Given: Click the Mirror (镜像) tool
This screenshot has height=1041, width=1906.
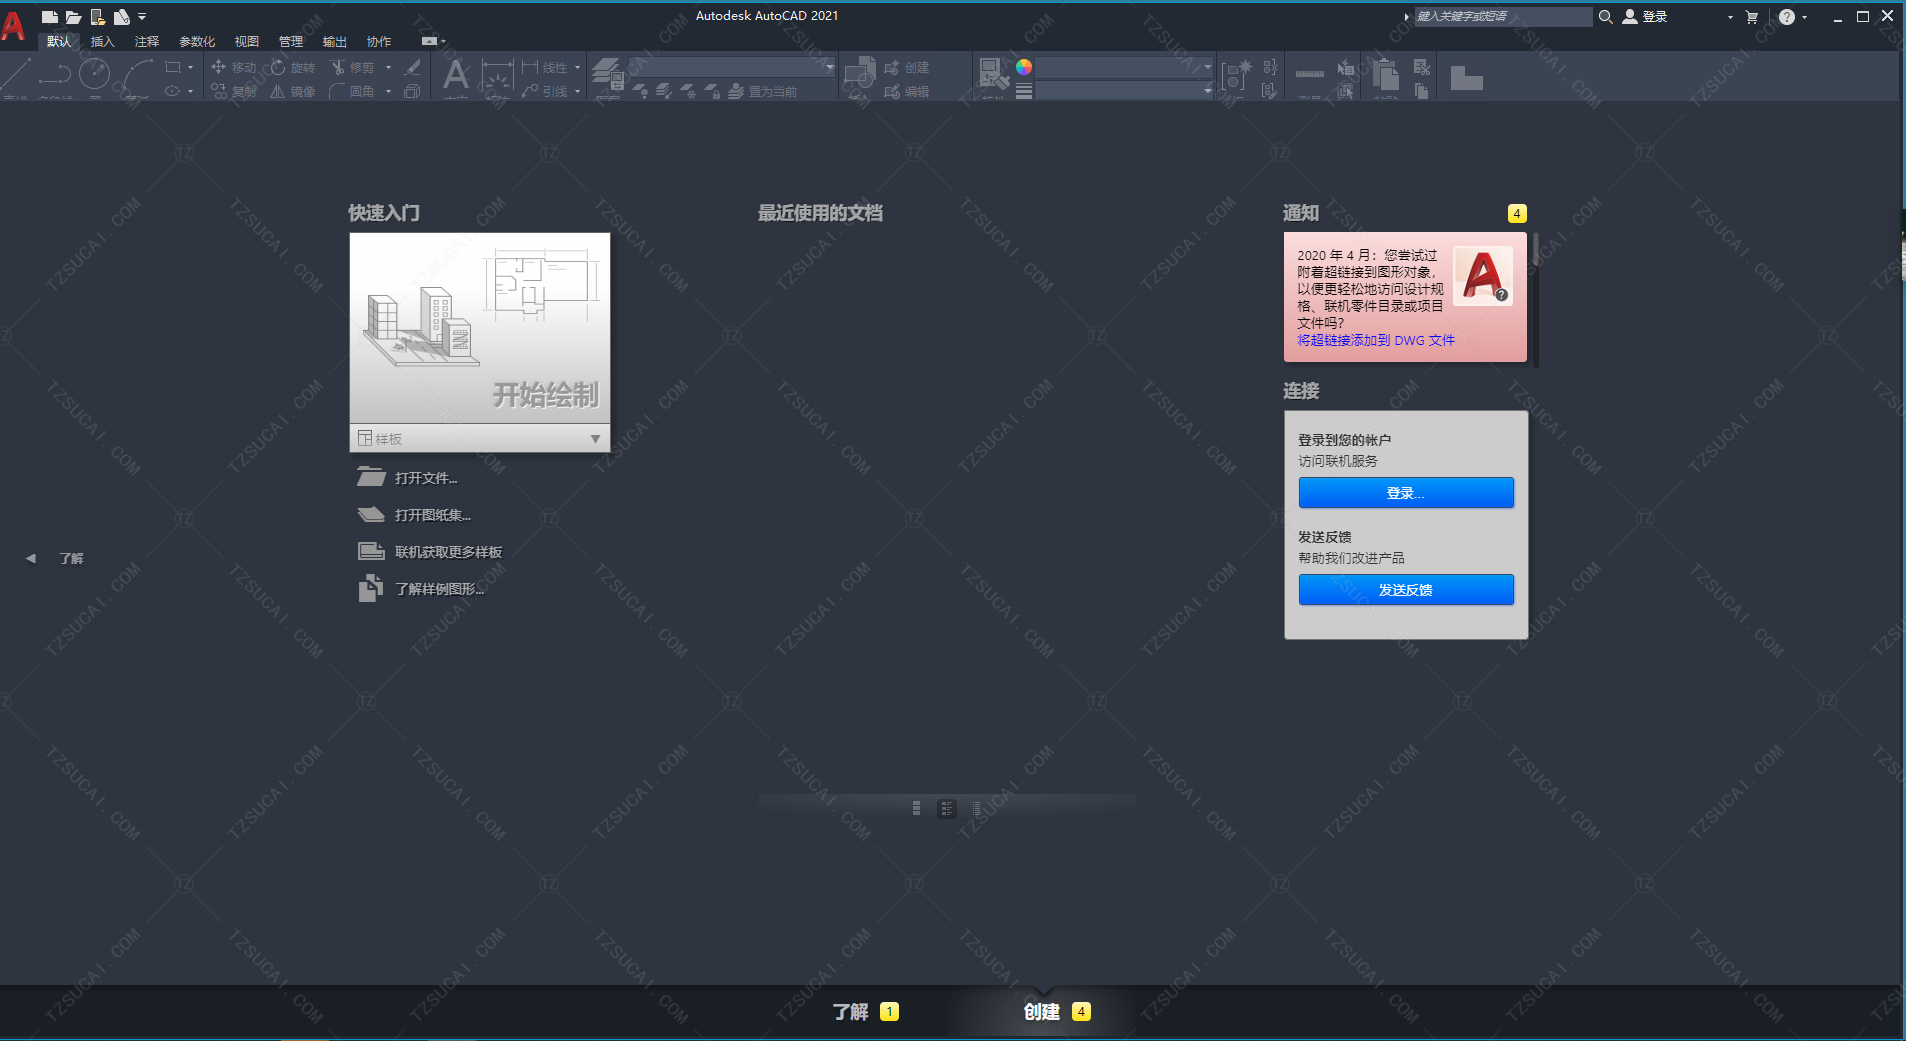Looking at the screenshot, I should coord(293,91).
